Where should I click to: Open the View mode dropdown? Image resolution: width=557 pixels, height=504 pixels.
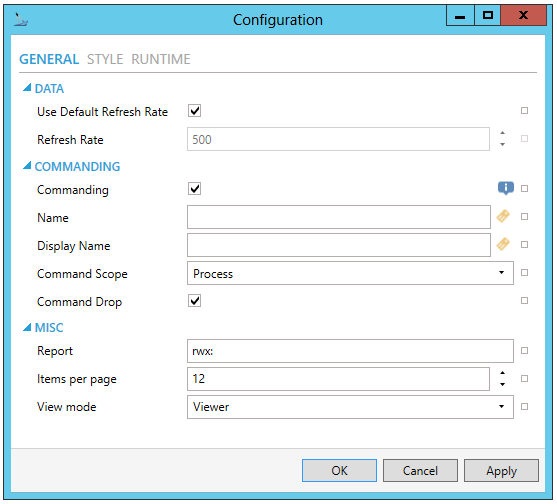pyautogui.click(x=350, y=407)
